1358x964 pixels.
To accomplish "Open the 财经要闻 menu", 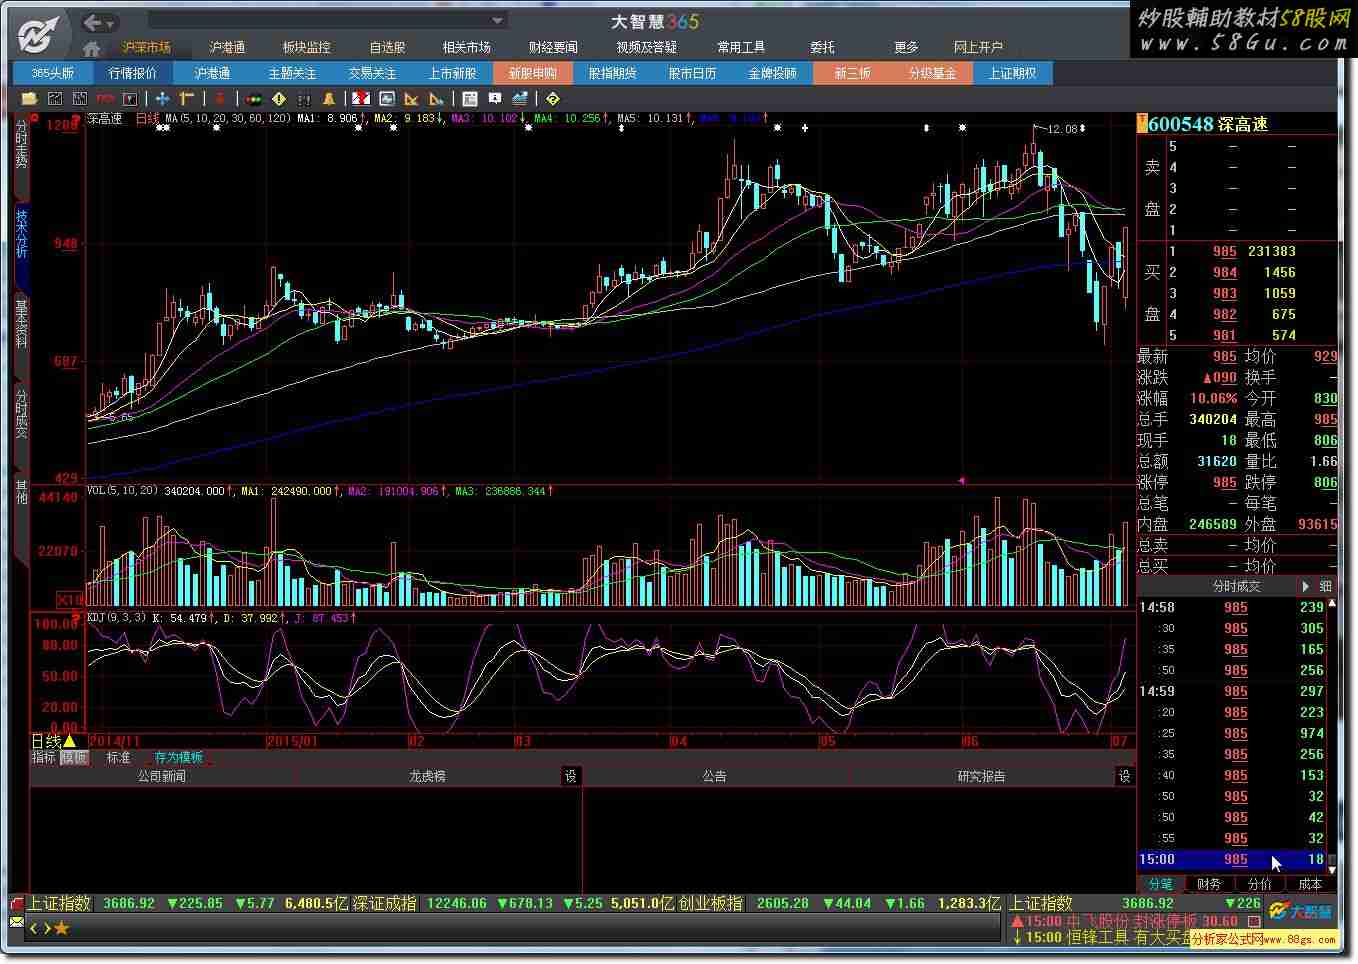I will [x=553, y=47].
